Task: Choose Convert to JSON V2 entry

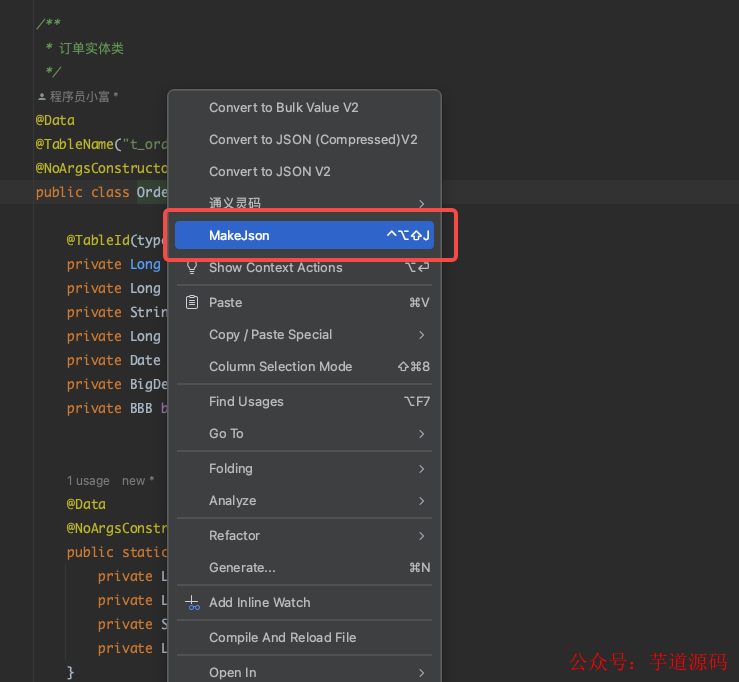Action: (304, 172)
